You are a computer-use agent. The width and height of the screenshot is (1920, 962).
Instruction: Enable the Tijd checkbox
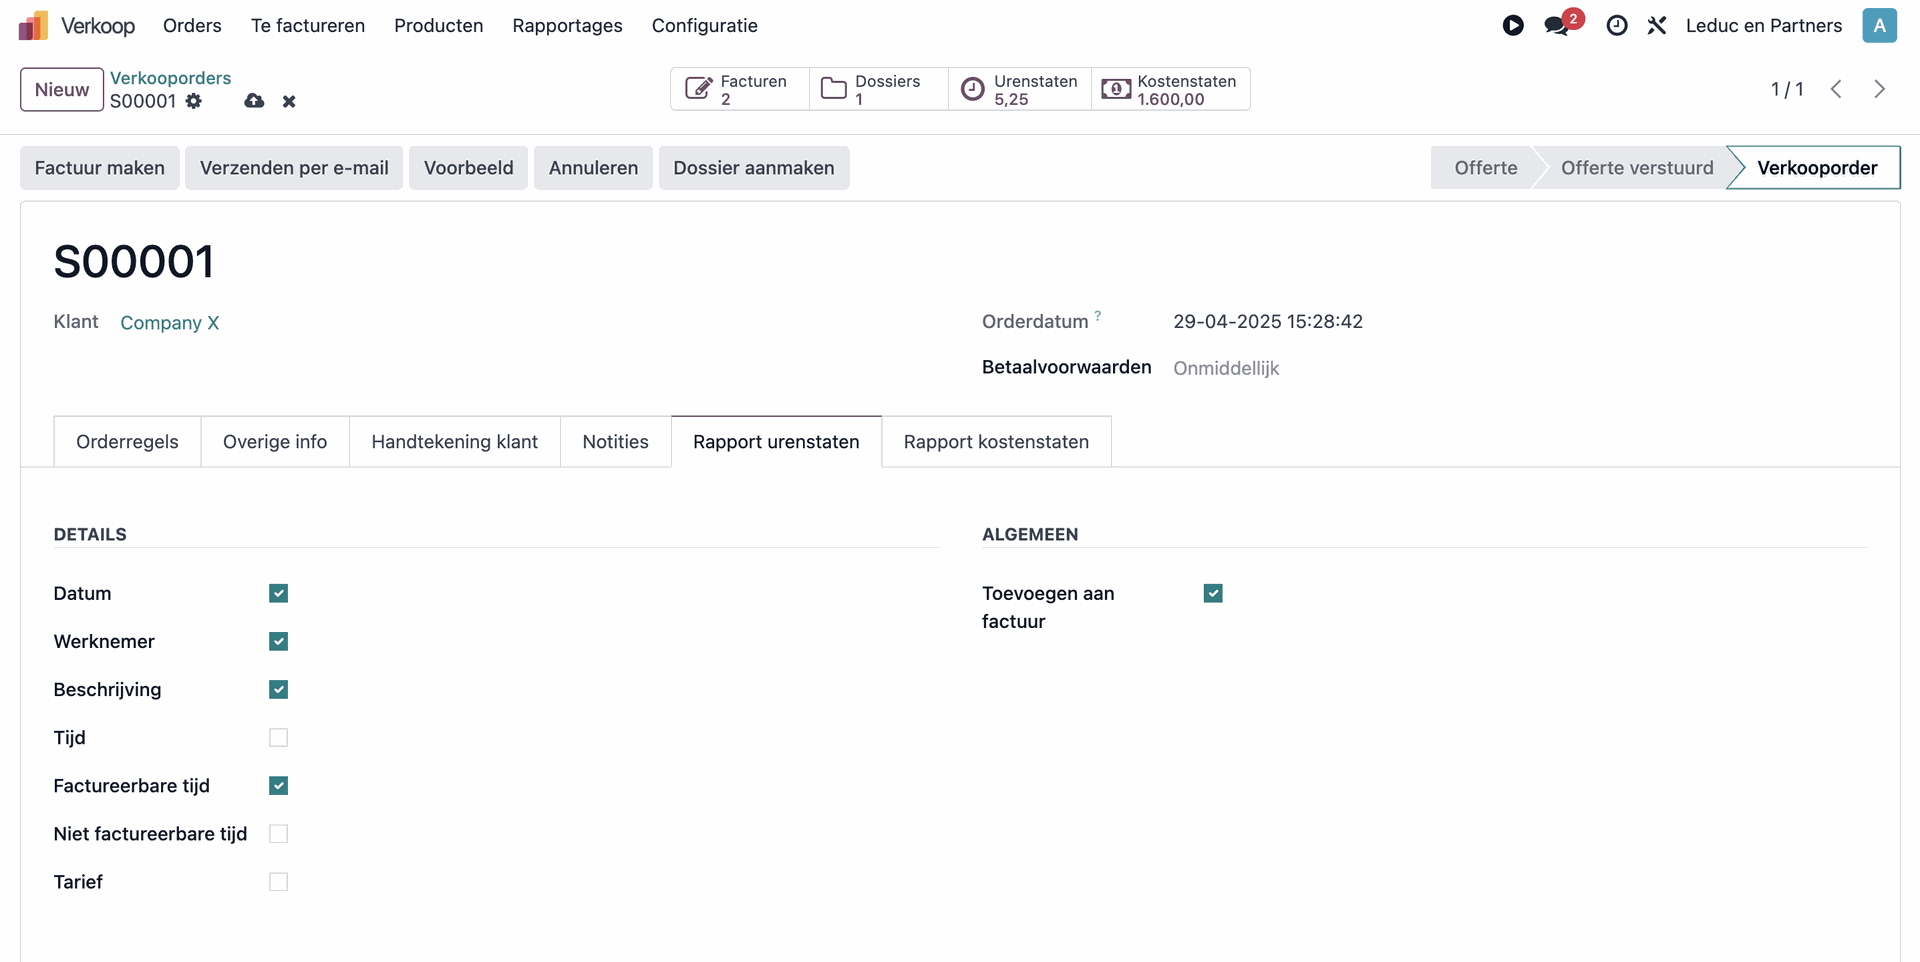tap(279, 738)
